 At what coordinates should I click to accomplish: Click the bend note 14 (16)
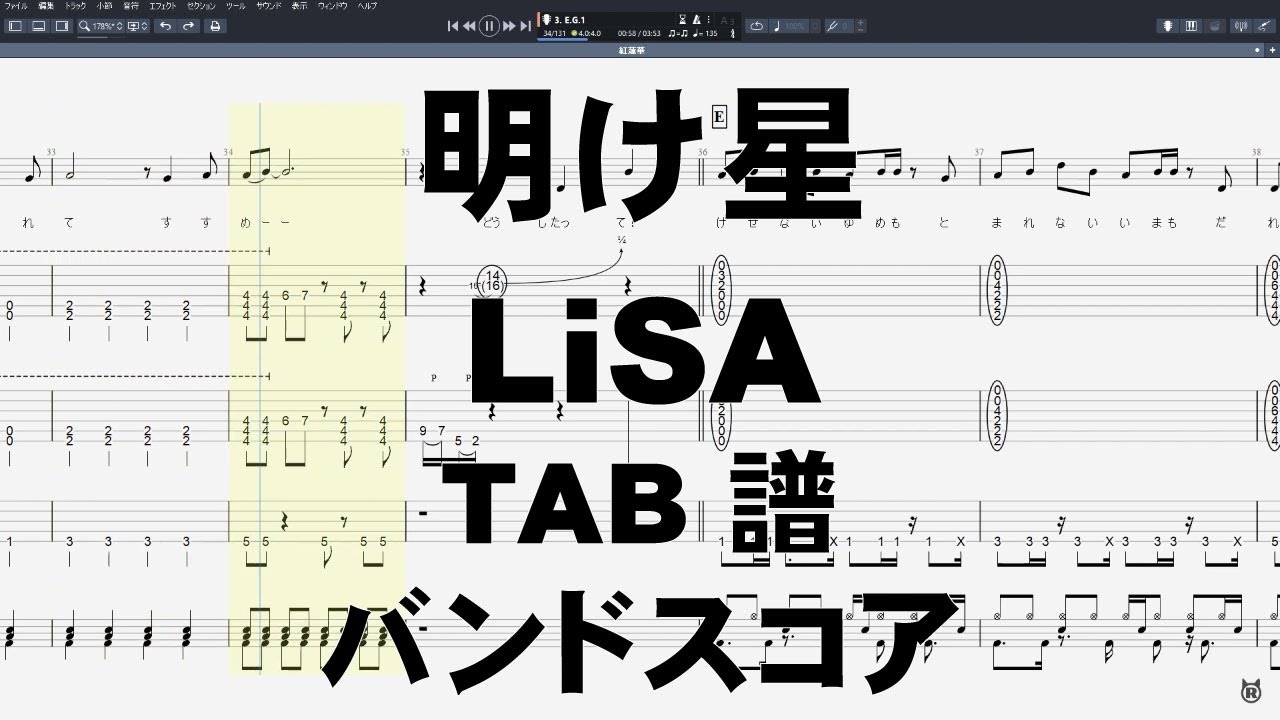pos(491,281)
